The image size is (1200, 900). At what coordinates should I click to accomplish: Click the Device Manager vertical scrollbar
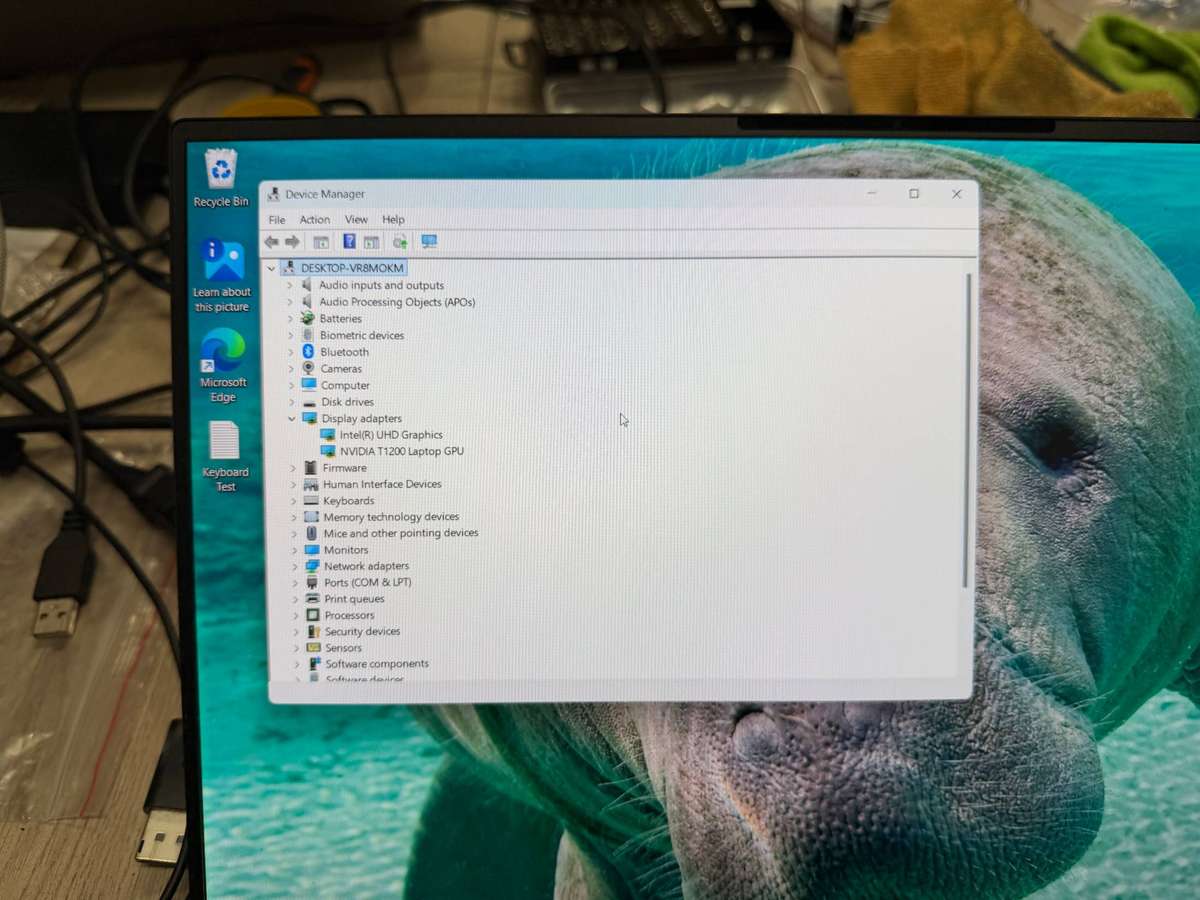(x=966, y=430)
